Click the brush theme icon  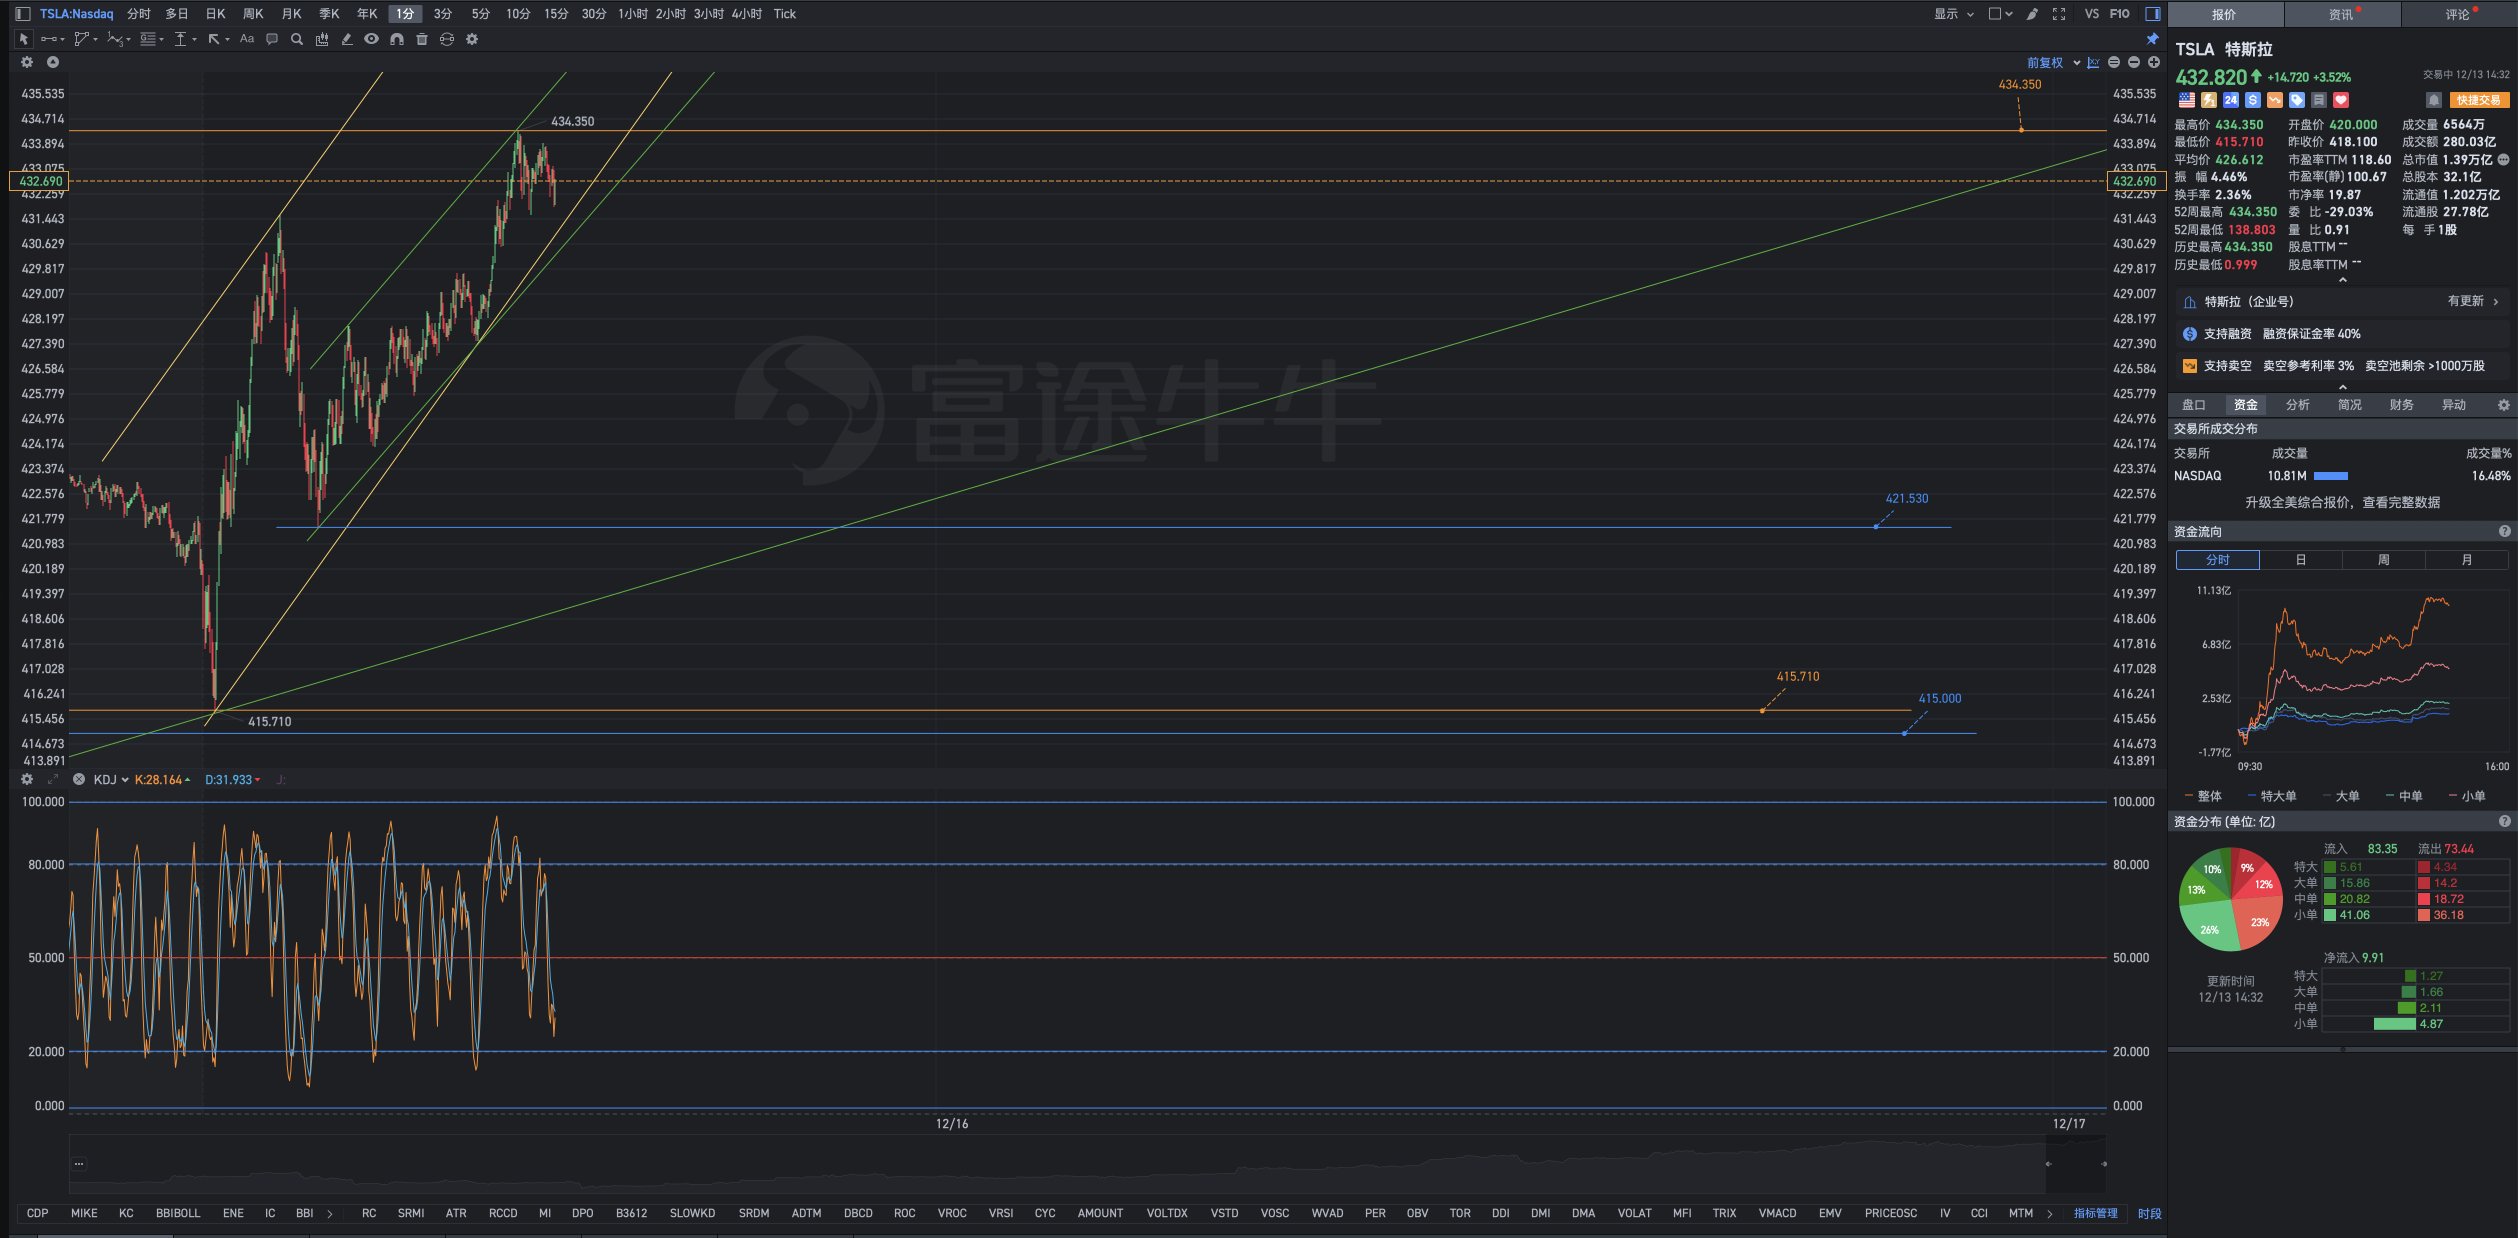click(x=2032, y=14)
